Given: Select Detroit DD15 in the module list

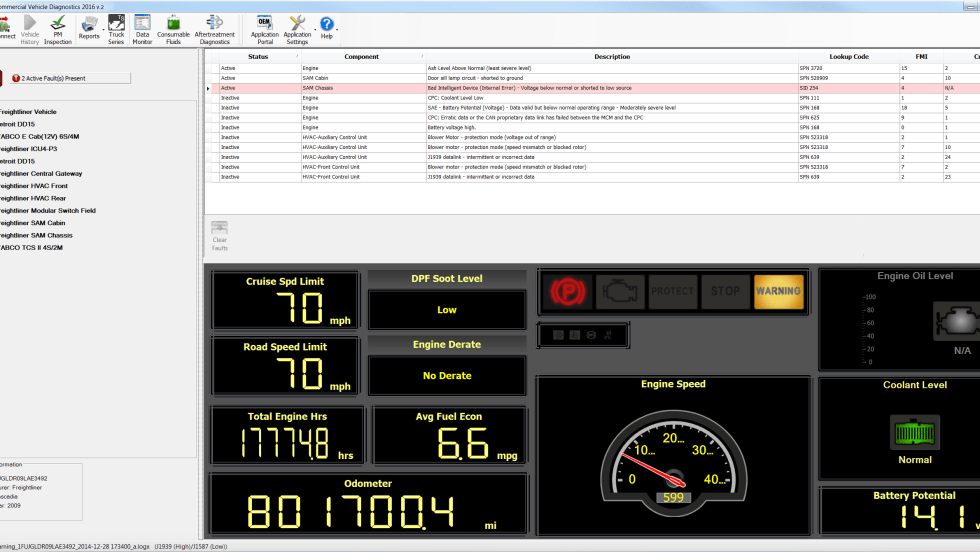Looking at the screenshot, I should [x=18, y=124].
